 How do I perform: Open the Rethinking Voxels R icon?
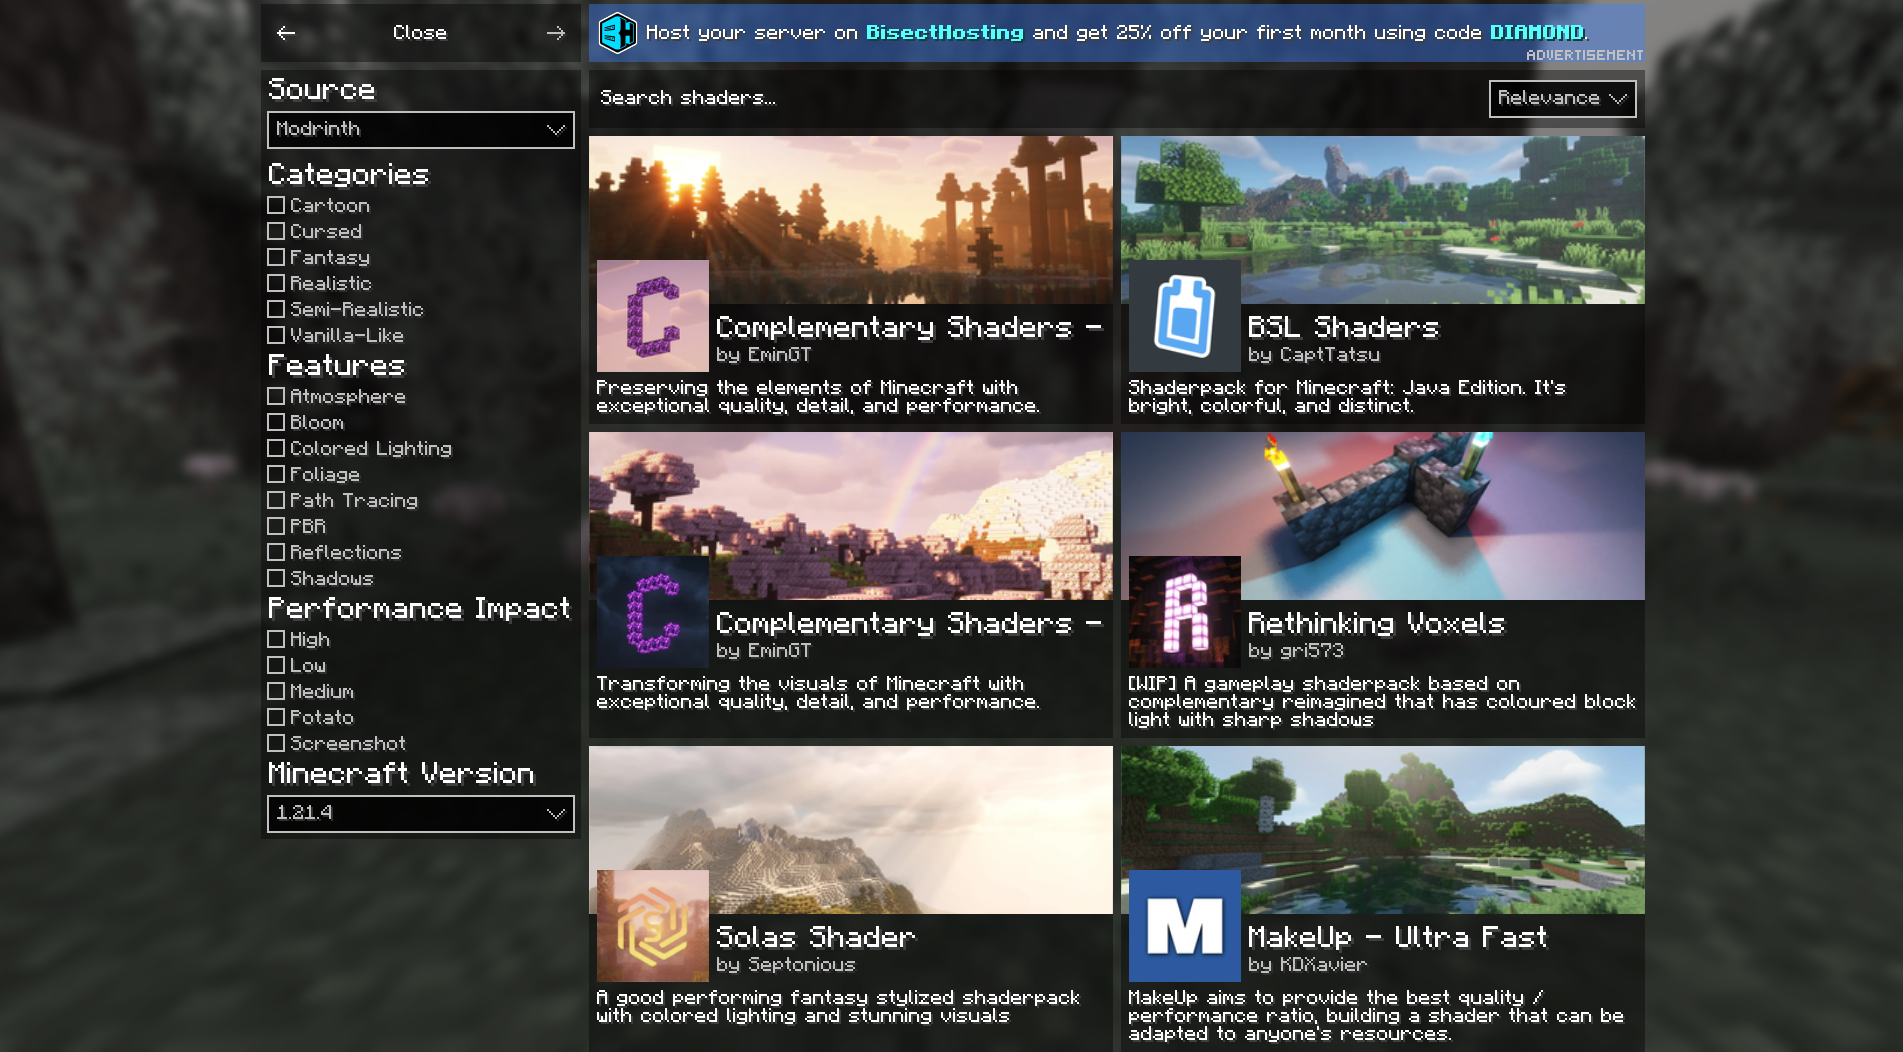pyautogui.click(x=1185, y=612)
